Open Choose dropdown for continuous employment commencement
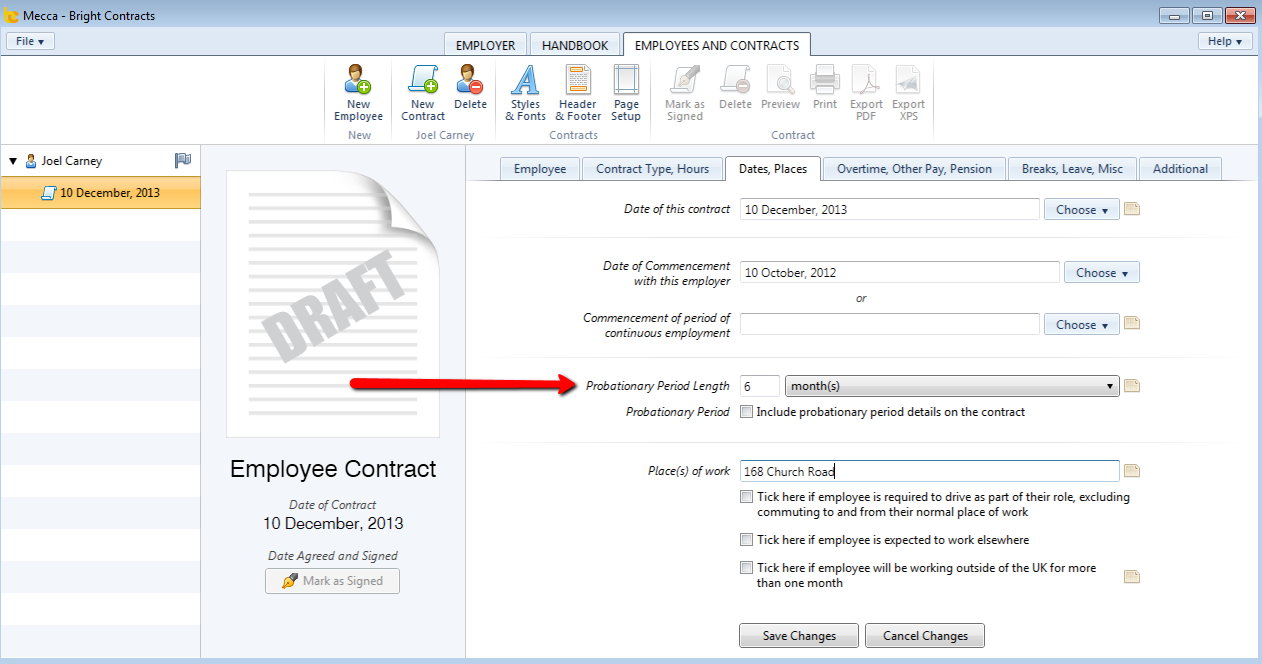 point(1082,325)
